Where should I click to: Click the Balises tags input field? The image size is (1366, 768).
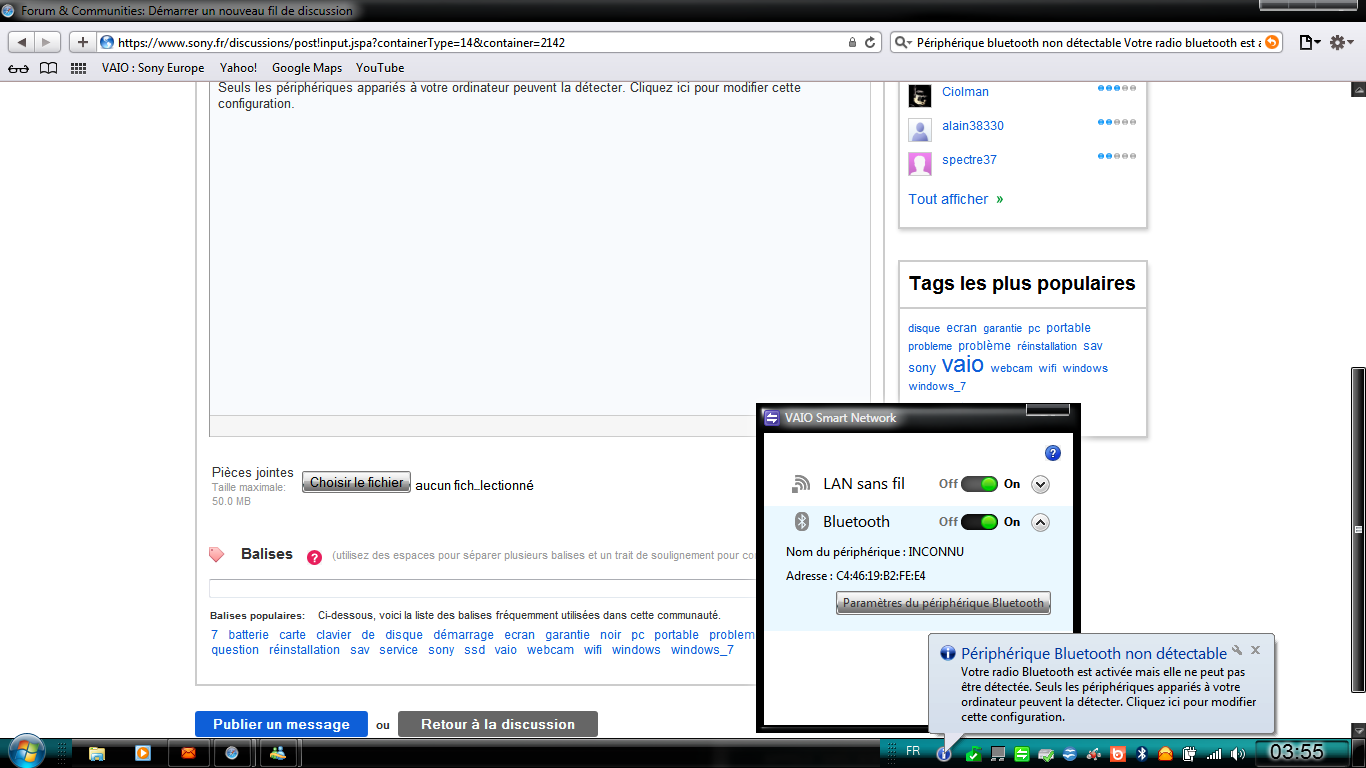(x=482, y=588)
